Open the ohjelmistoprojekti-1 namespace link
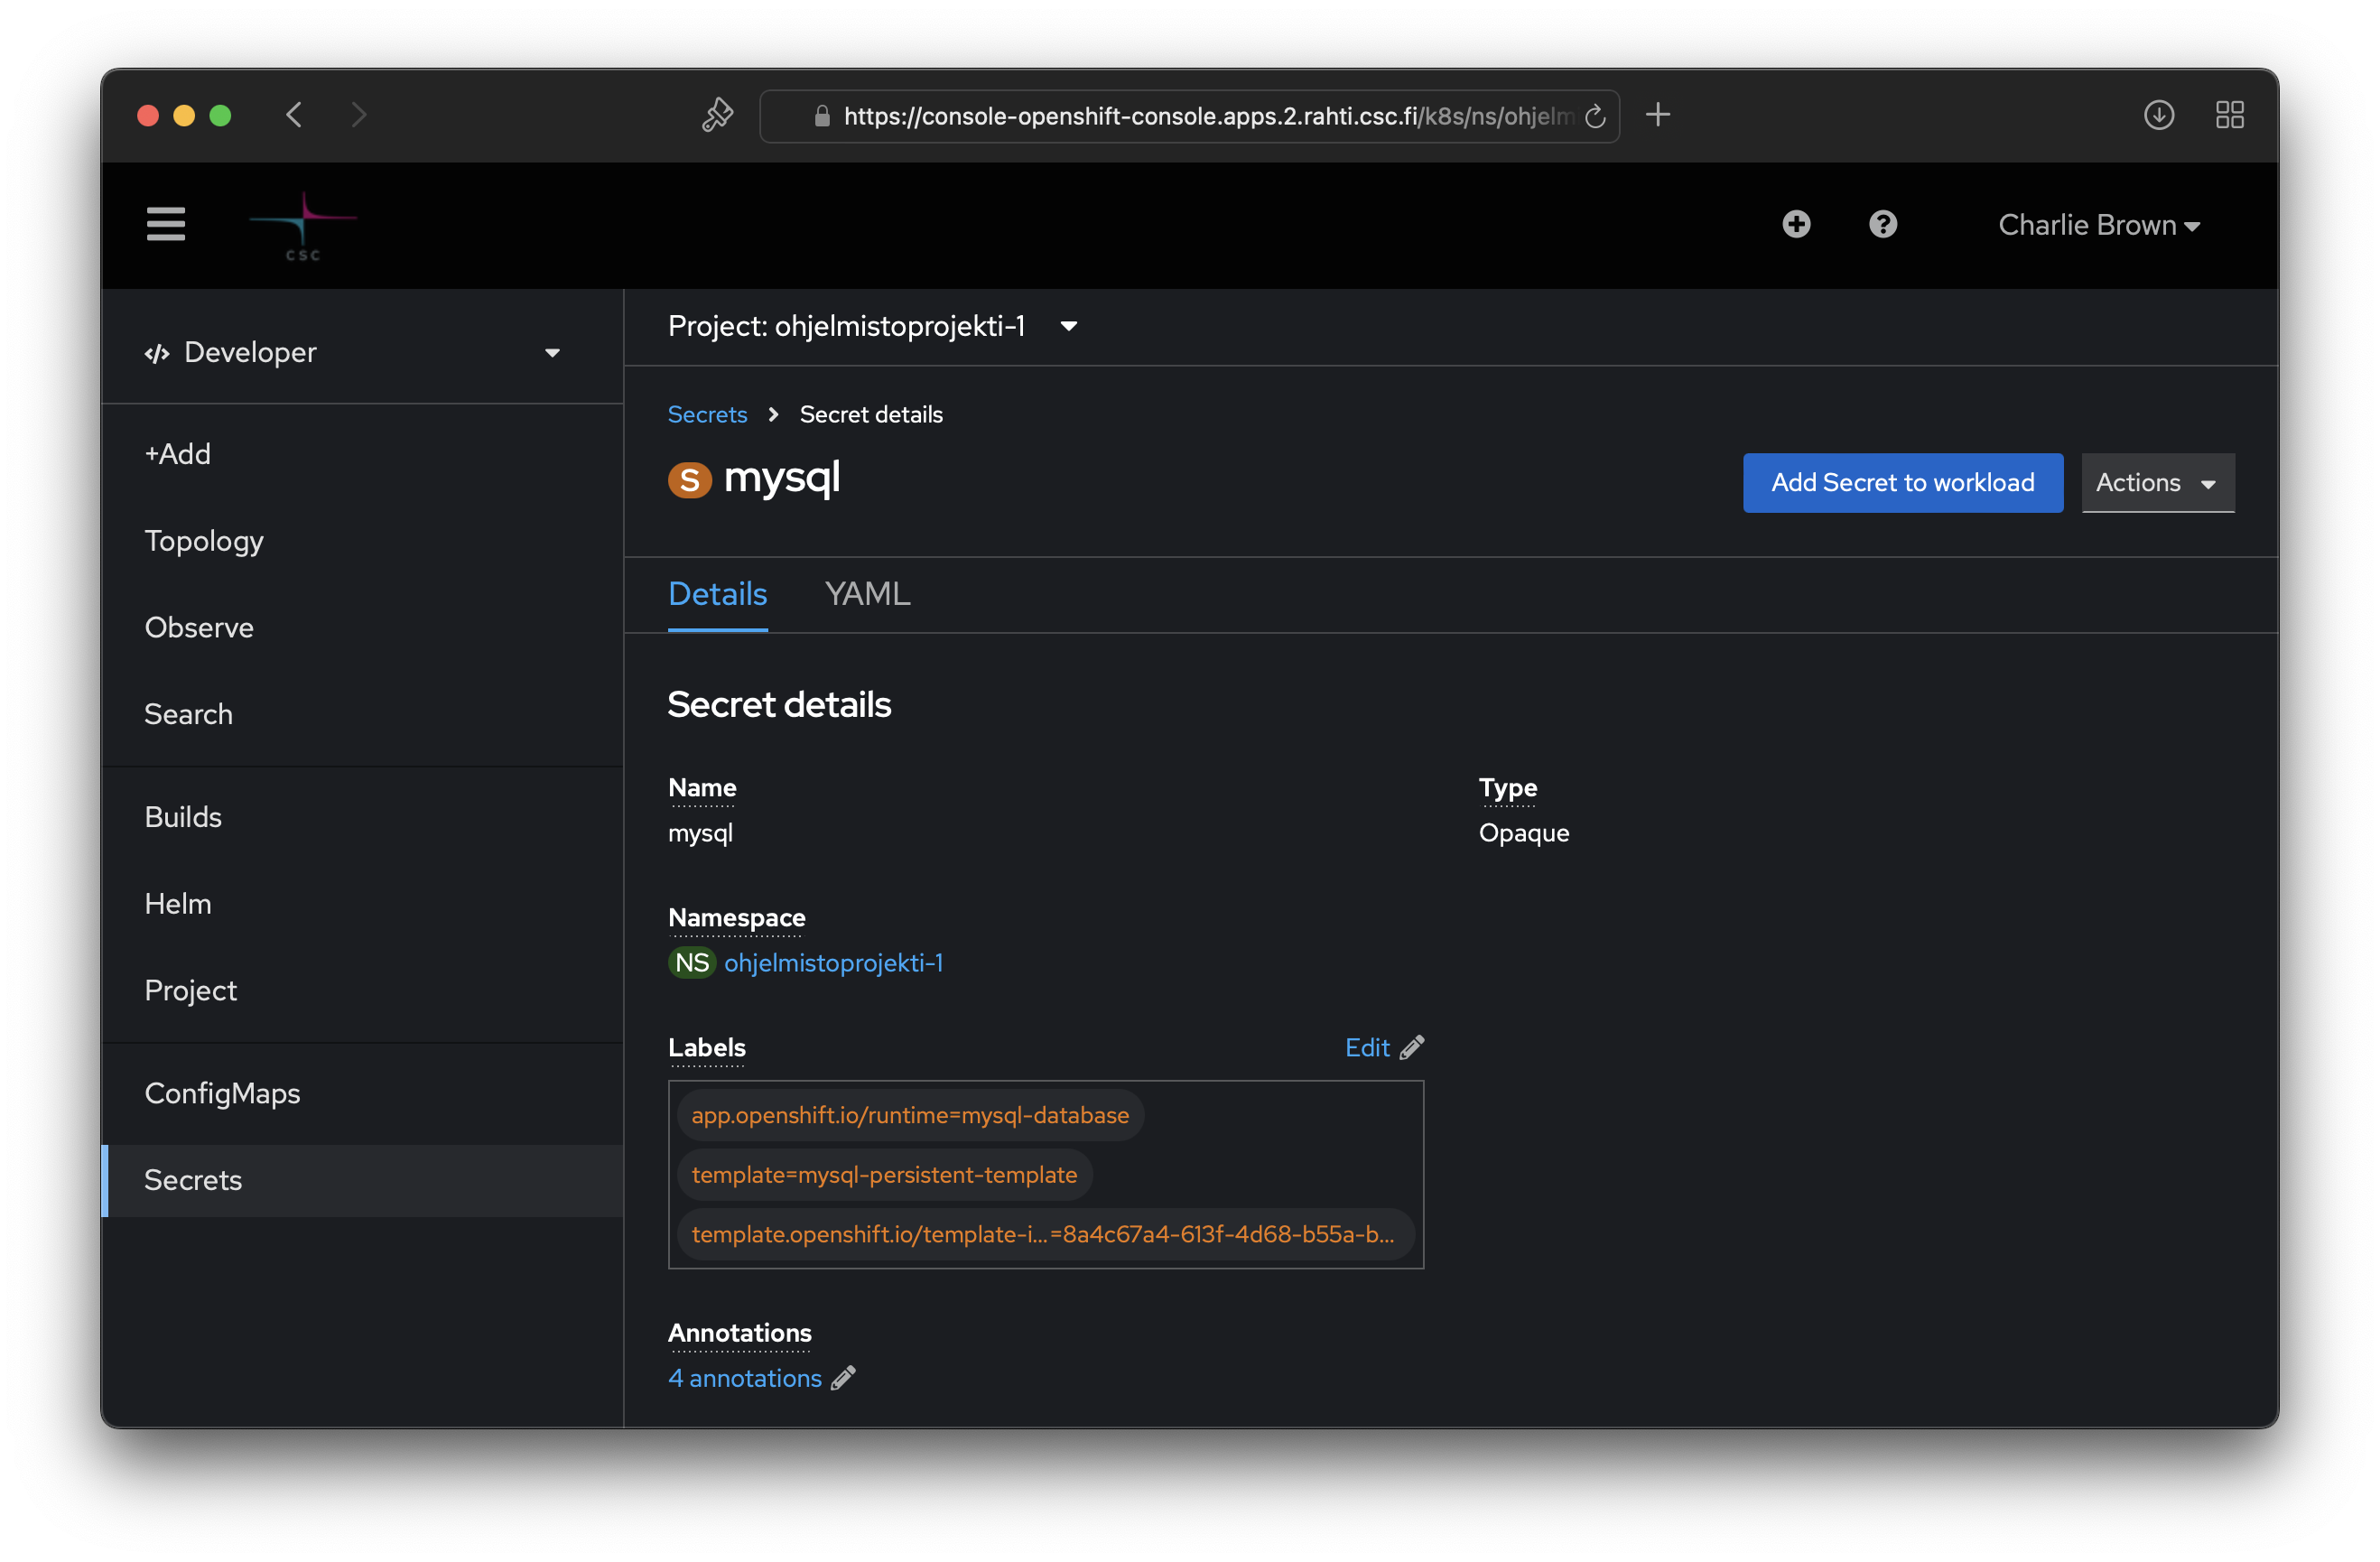The height and width of the screenshot is (1562, 2380). coord(833,963)
